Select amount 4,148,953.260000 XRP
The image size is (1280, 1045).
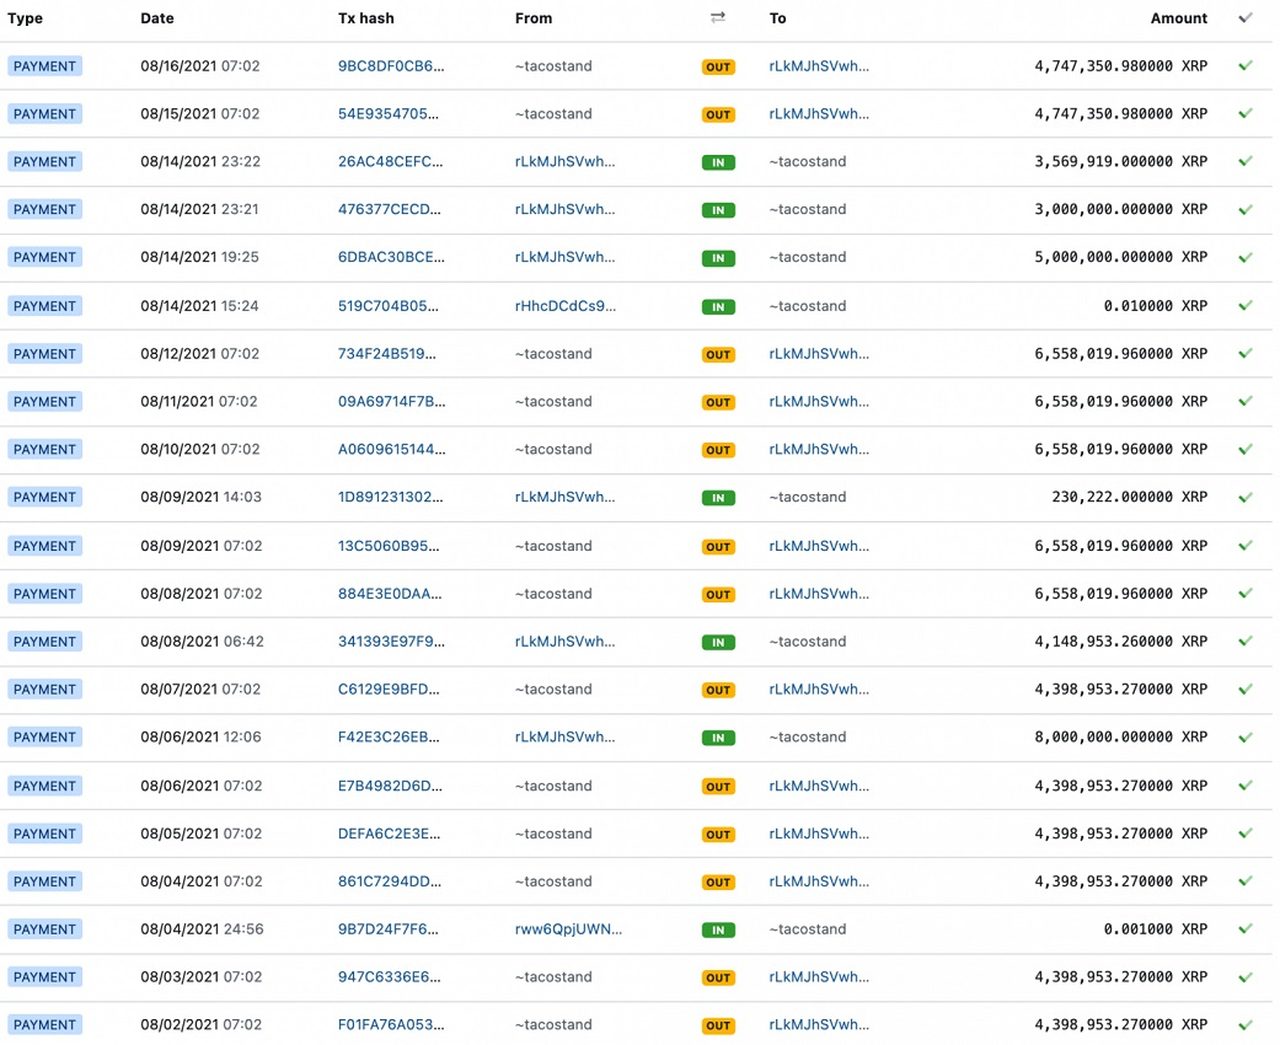(1121, 641)
